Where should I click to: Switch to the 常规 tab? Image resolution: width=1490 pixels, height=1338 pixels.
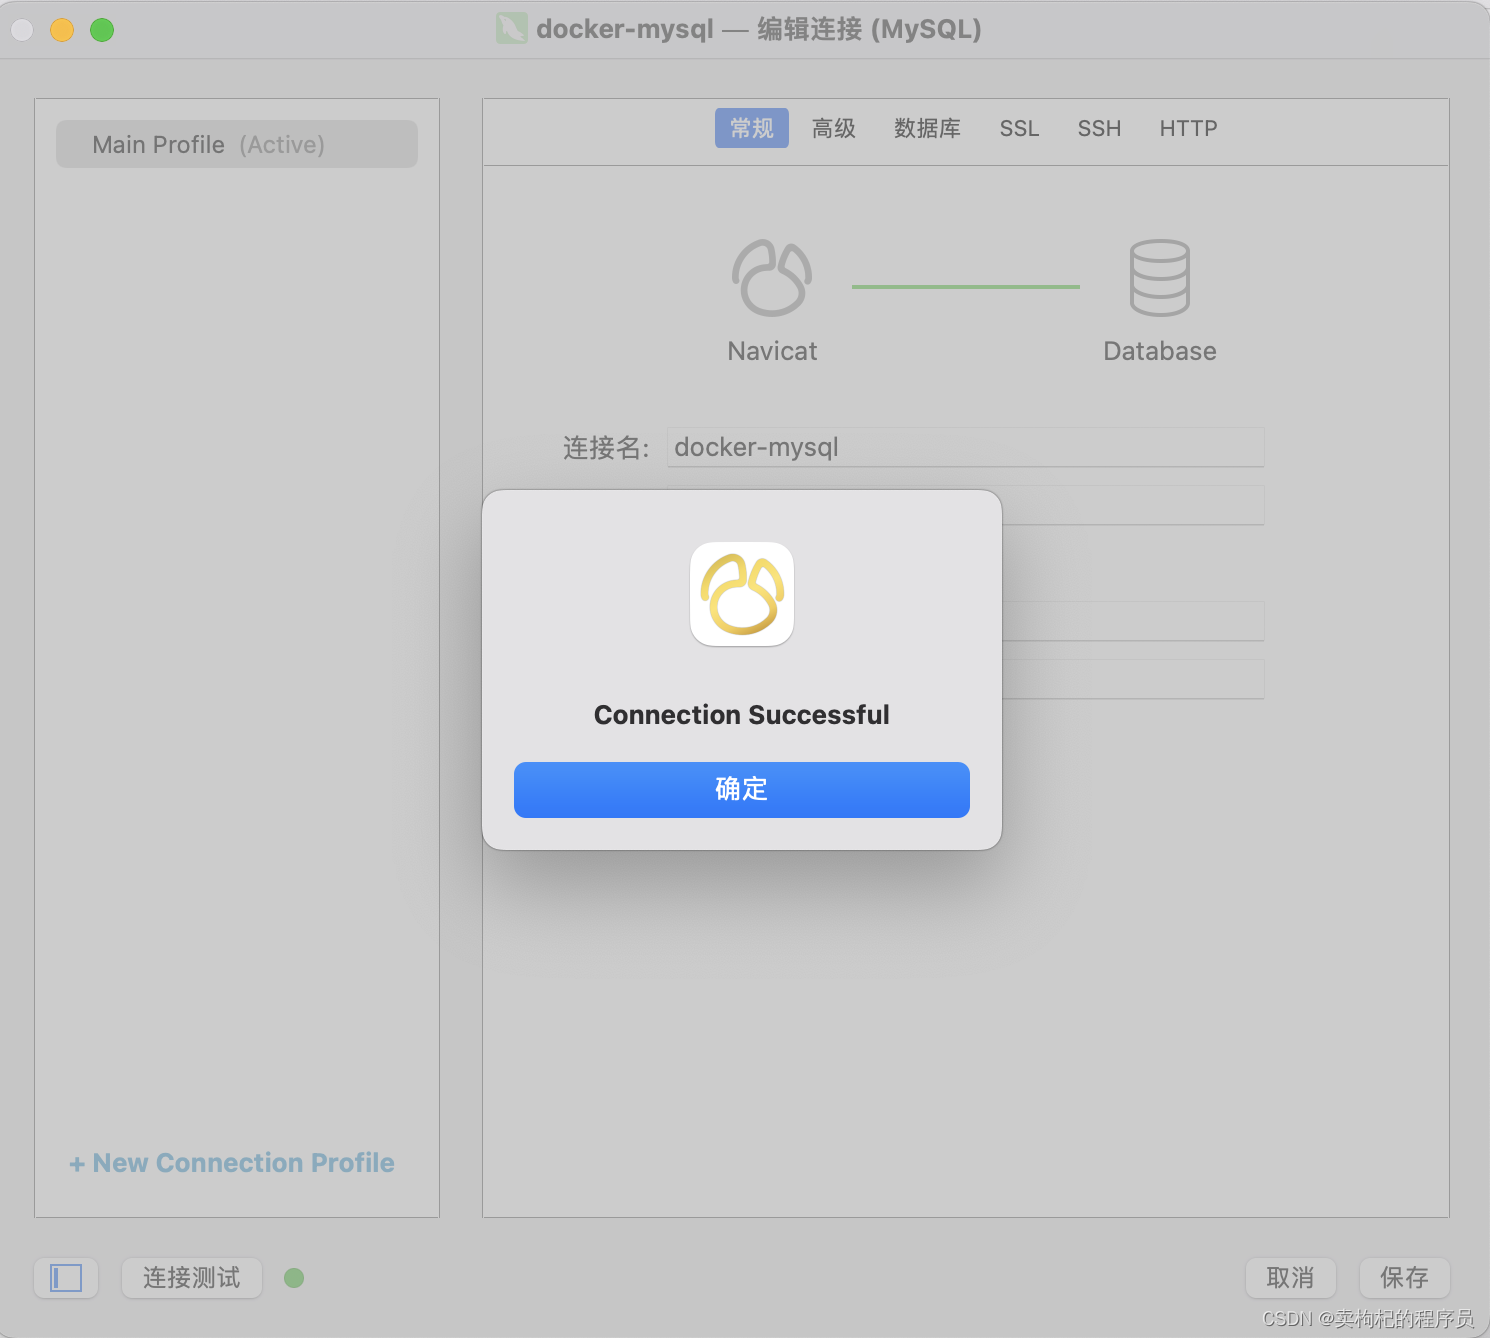752,128
